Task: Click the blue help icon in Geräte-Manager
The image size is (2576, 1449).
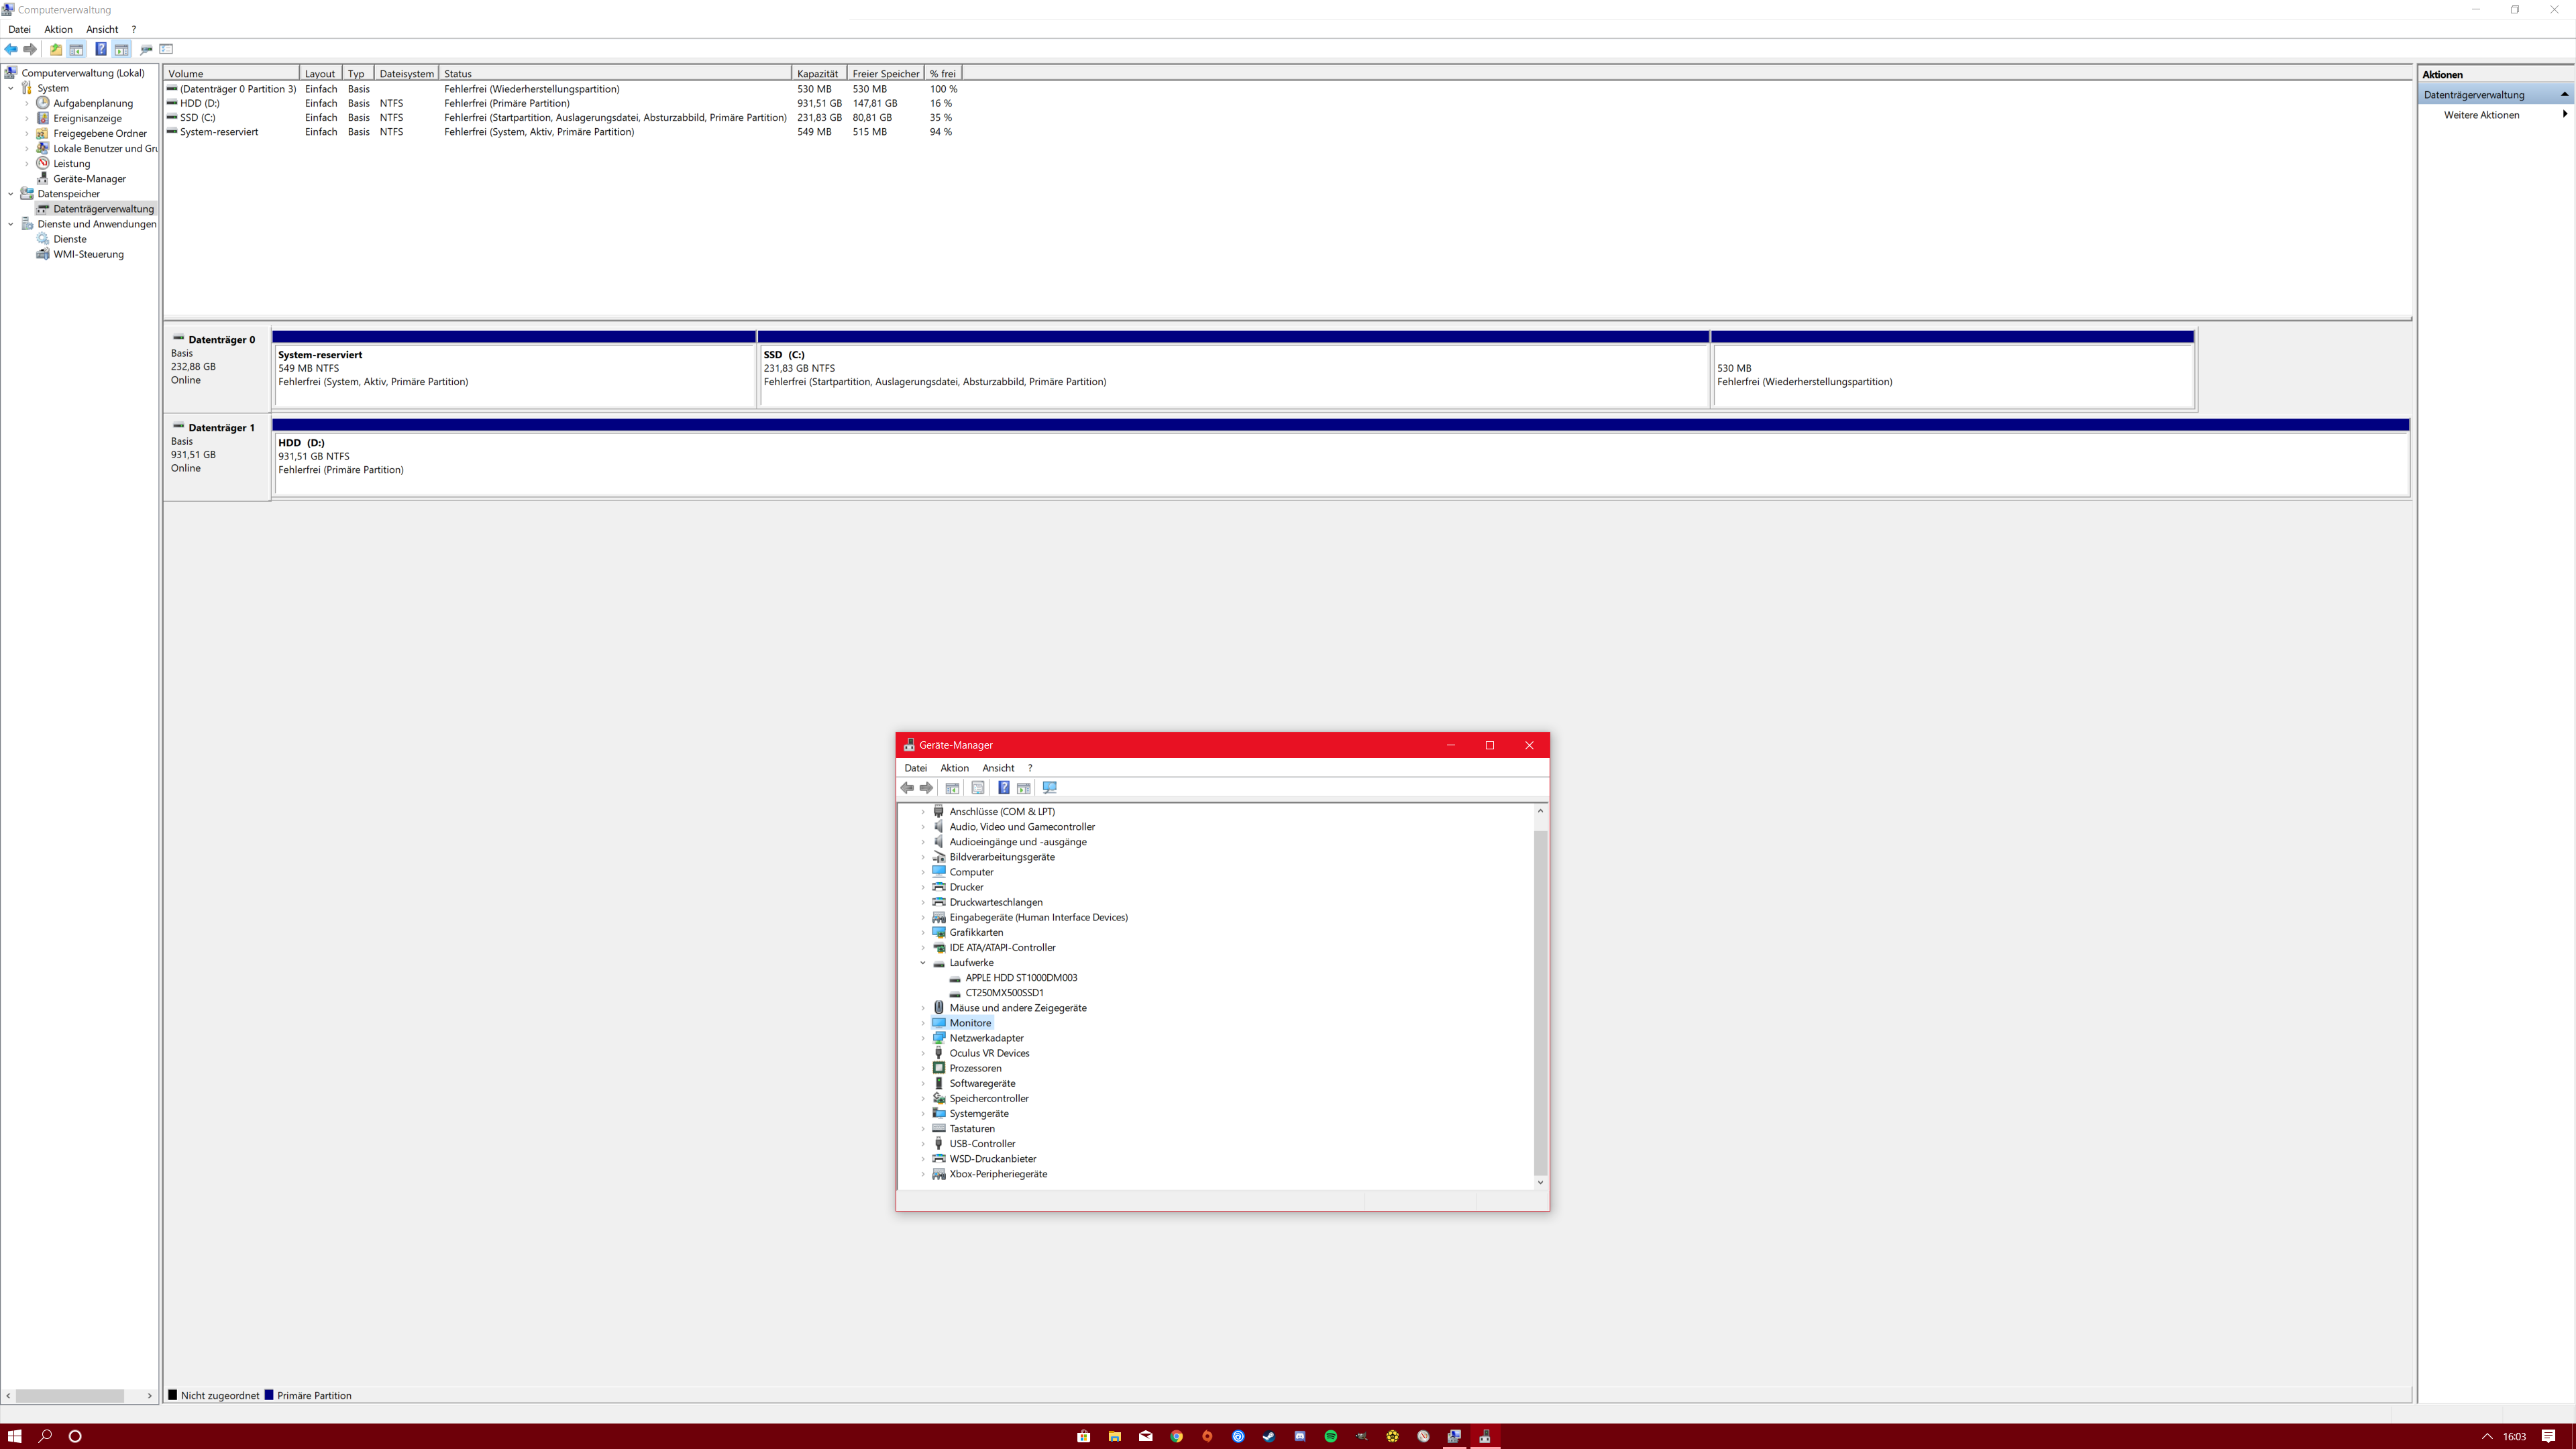Action: click(x=1003, y=788)
